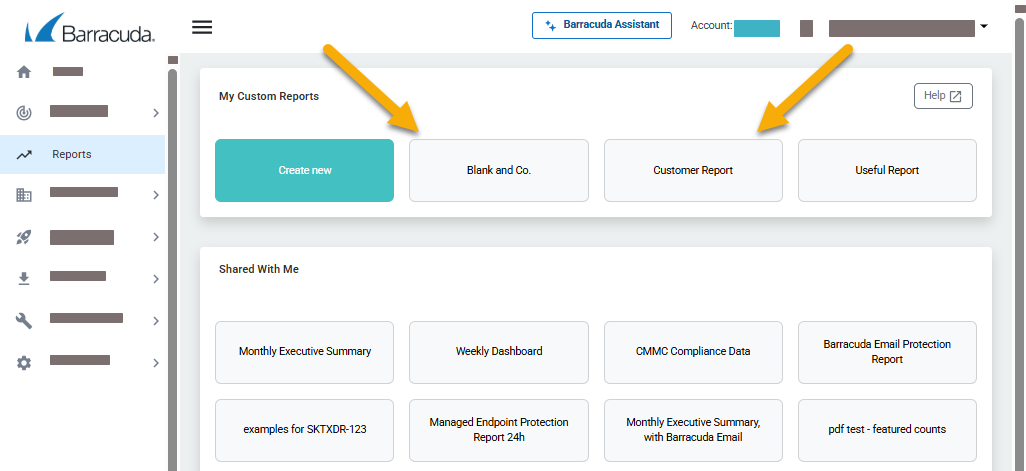Open Barracuda Email Protection Report

coord(887,352)
